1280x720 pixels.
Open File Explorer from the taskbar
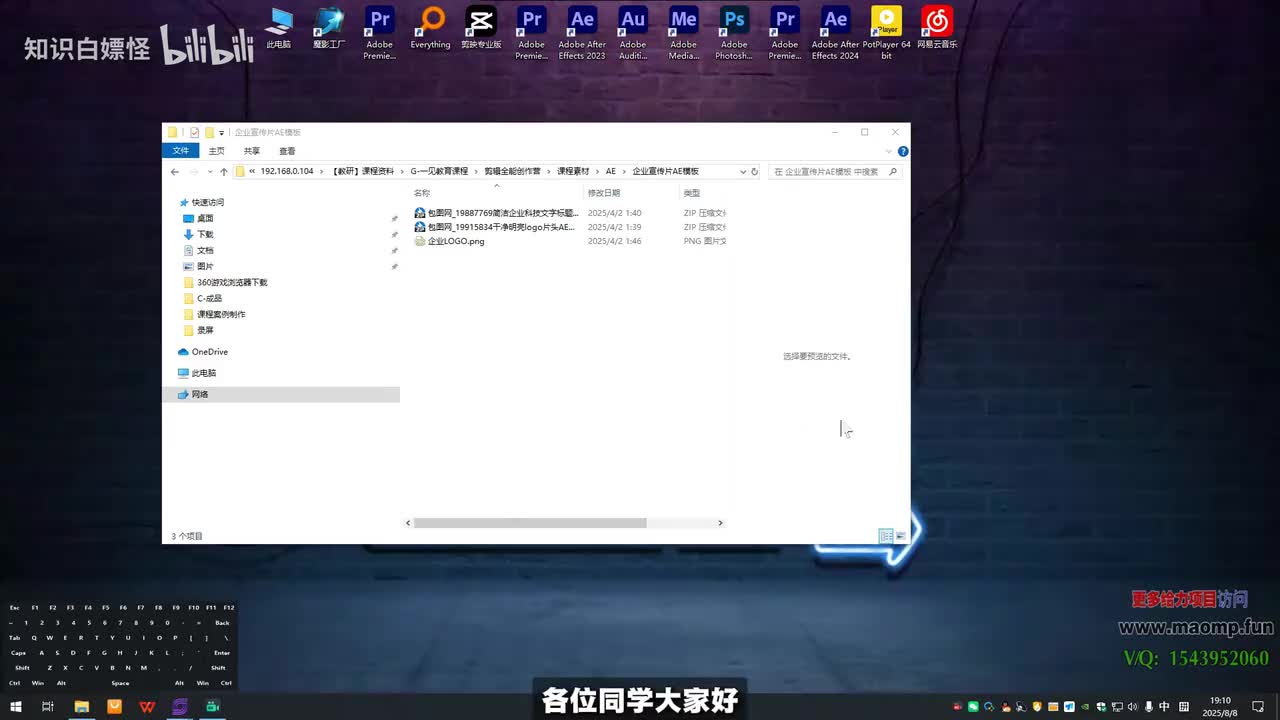click(x=82, y=706)
